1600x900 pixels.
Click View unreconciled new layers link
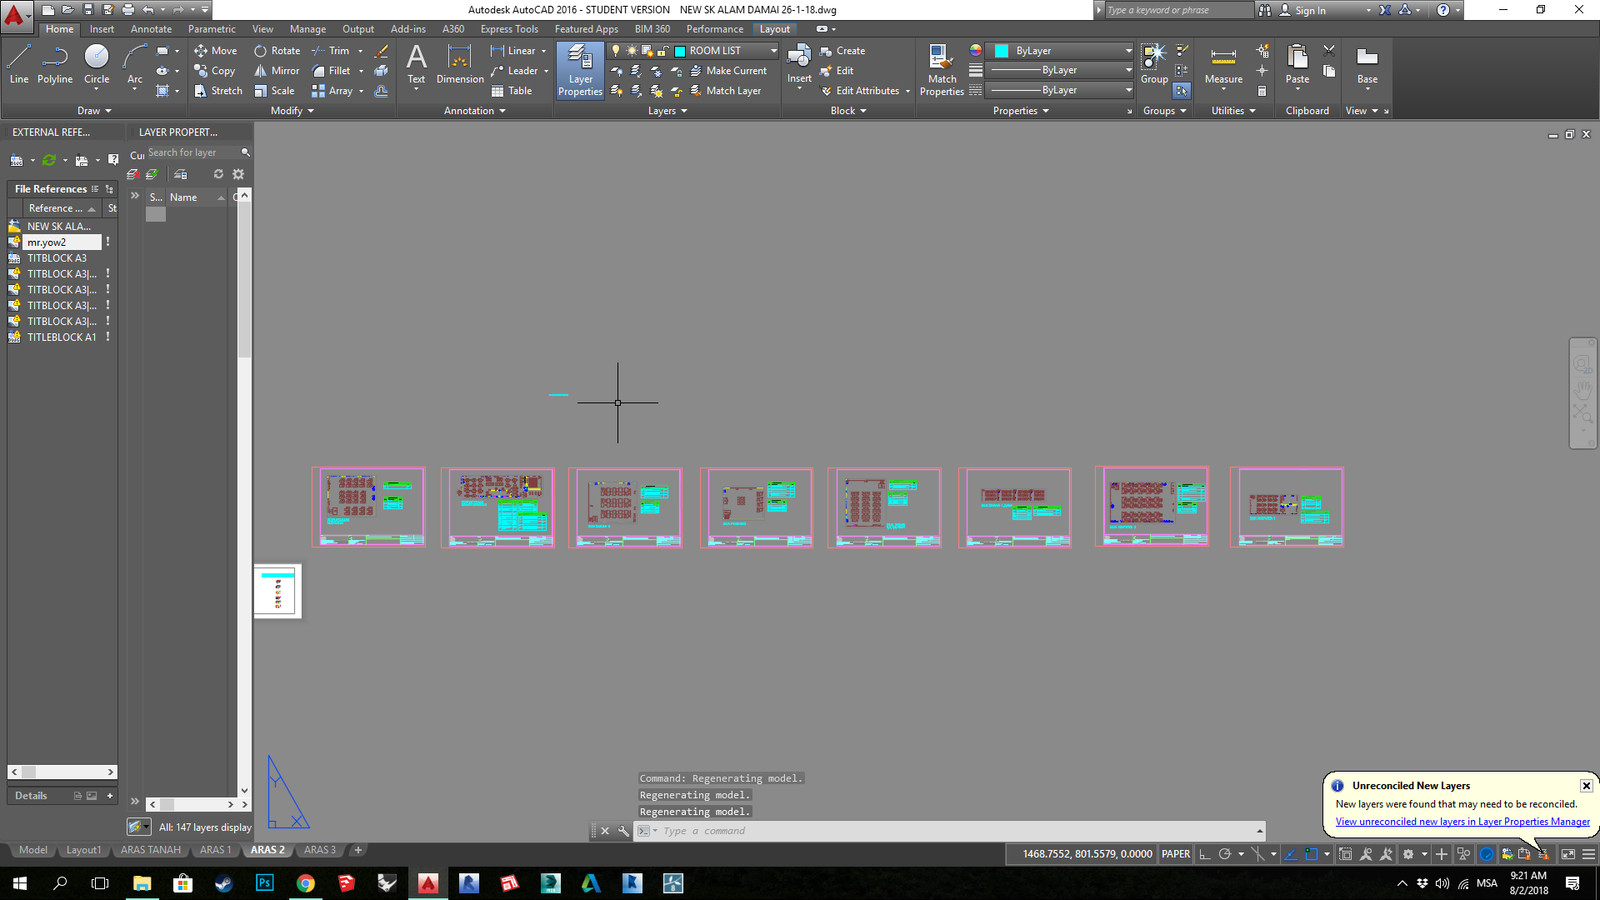pyautogui.click(x=1462, y=822)
